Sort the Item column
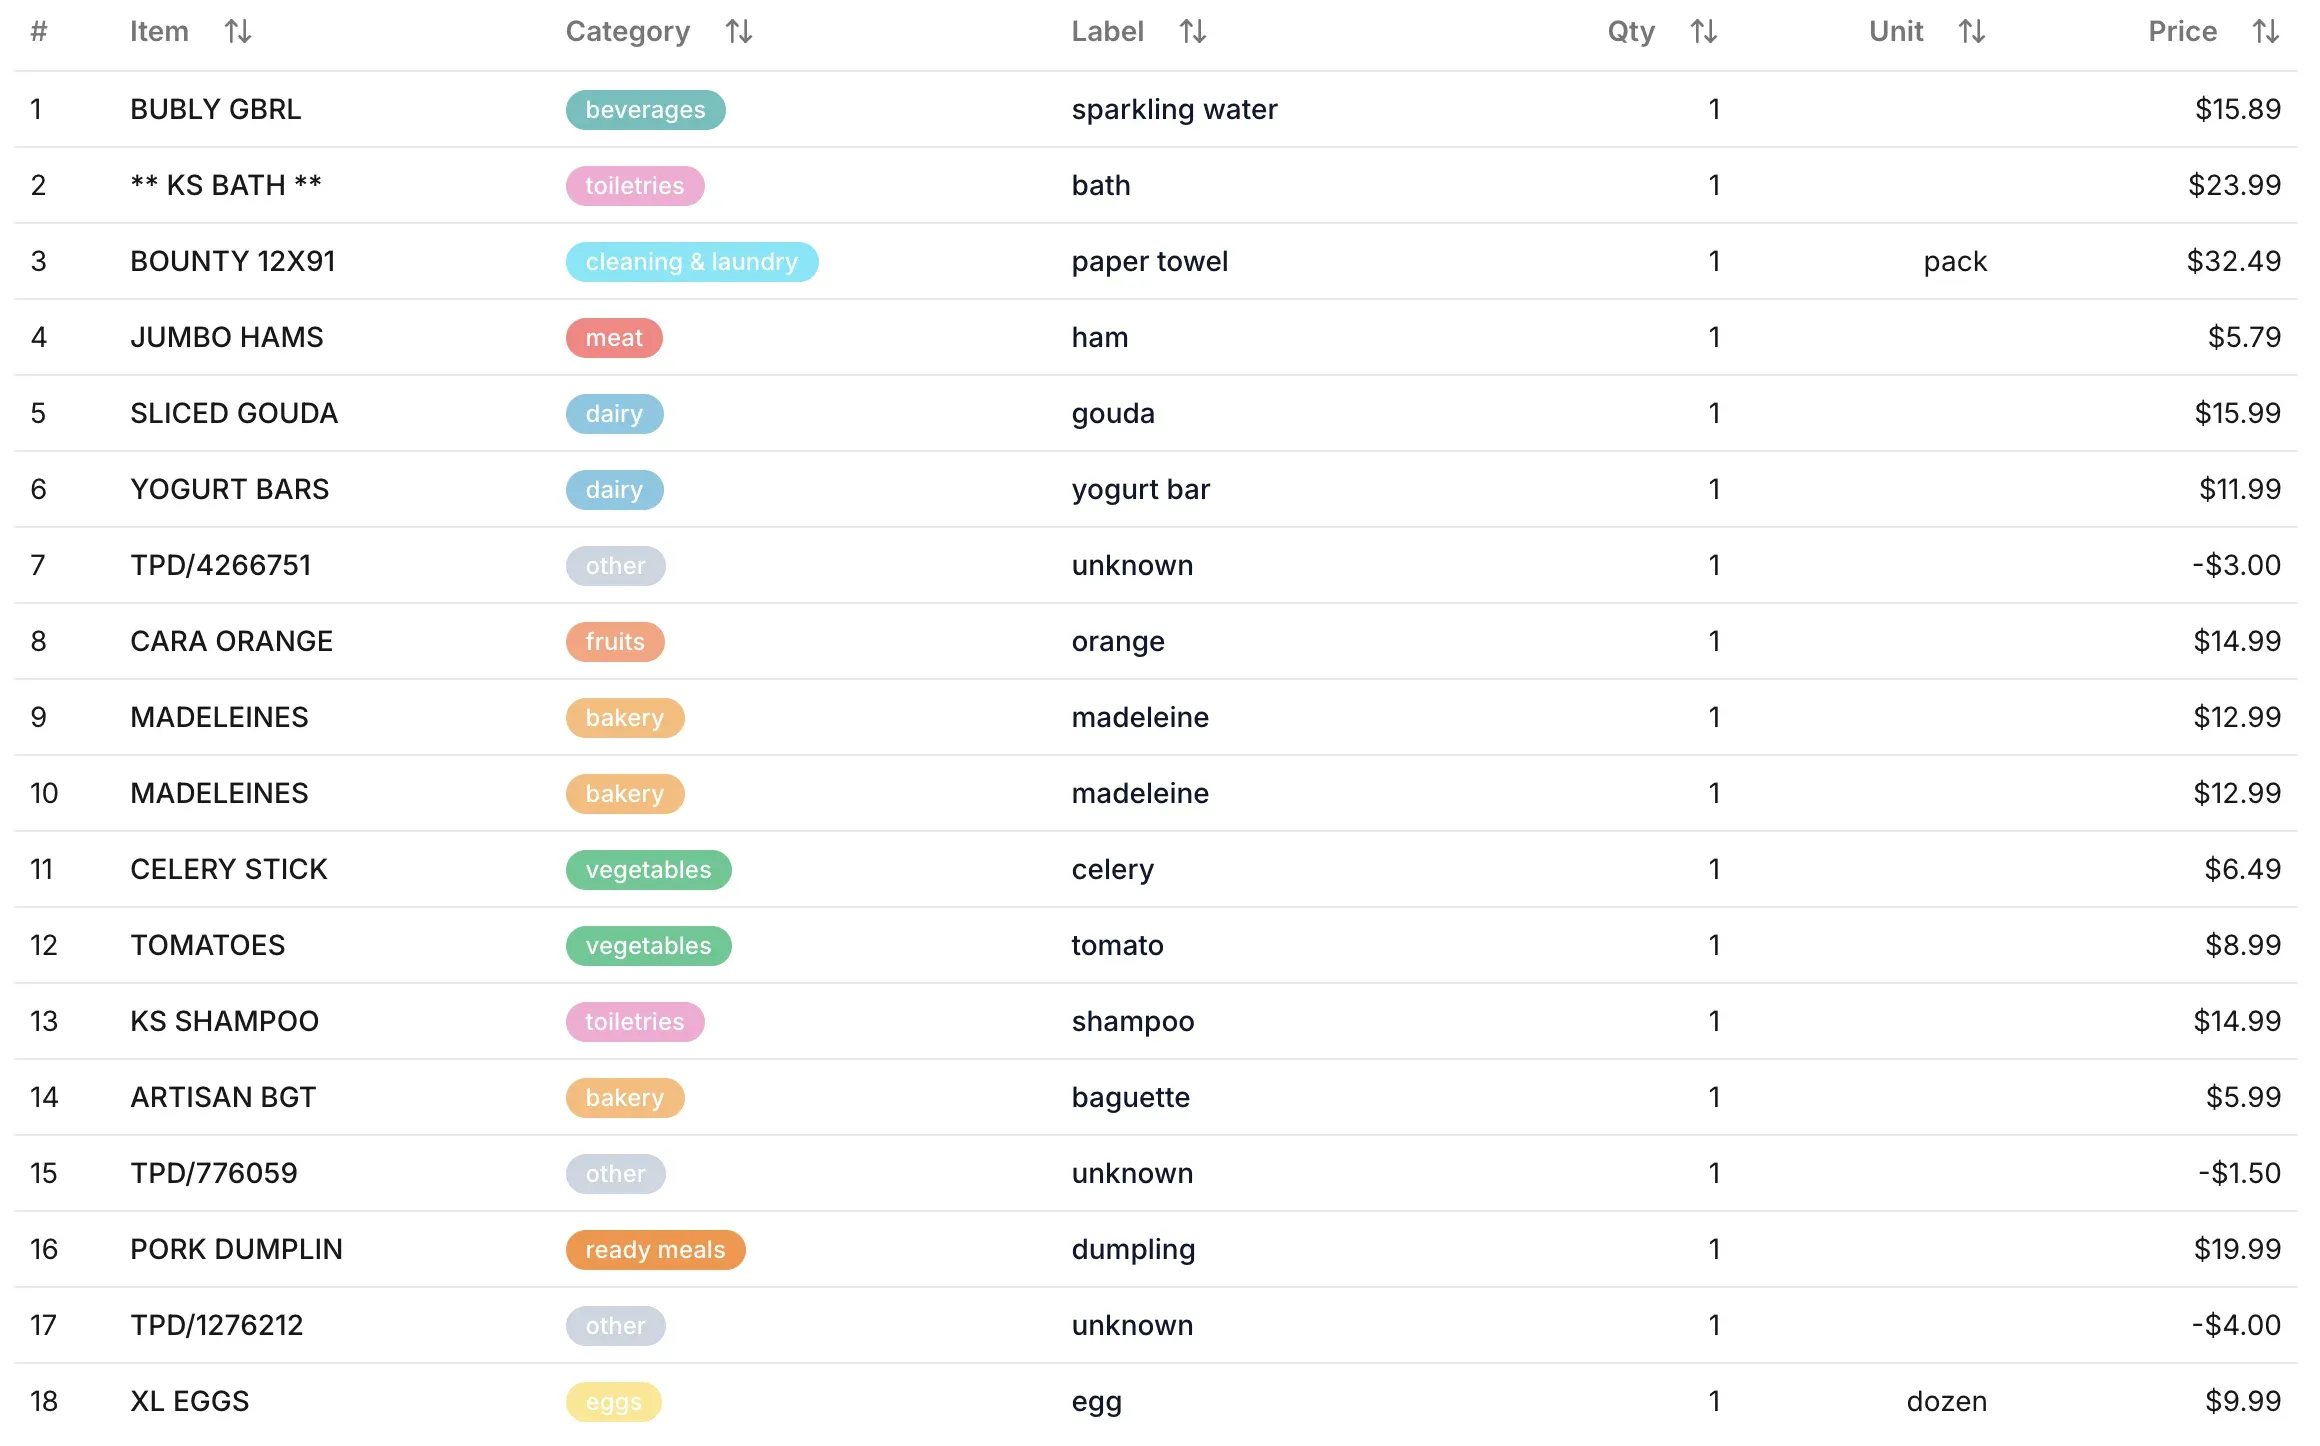 [238, 31]
